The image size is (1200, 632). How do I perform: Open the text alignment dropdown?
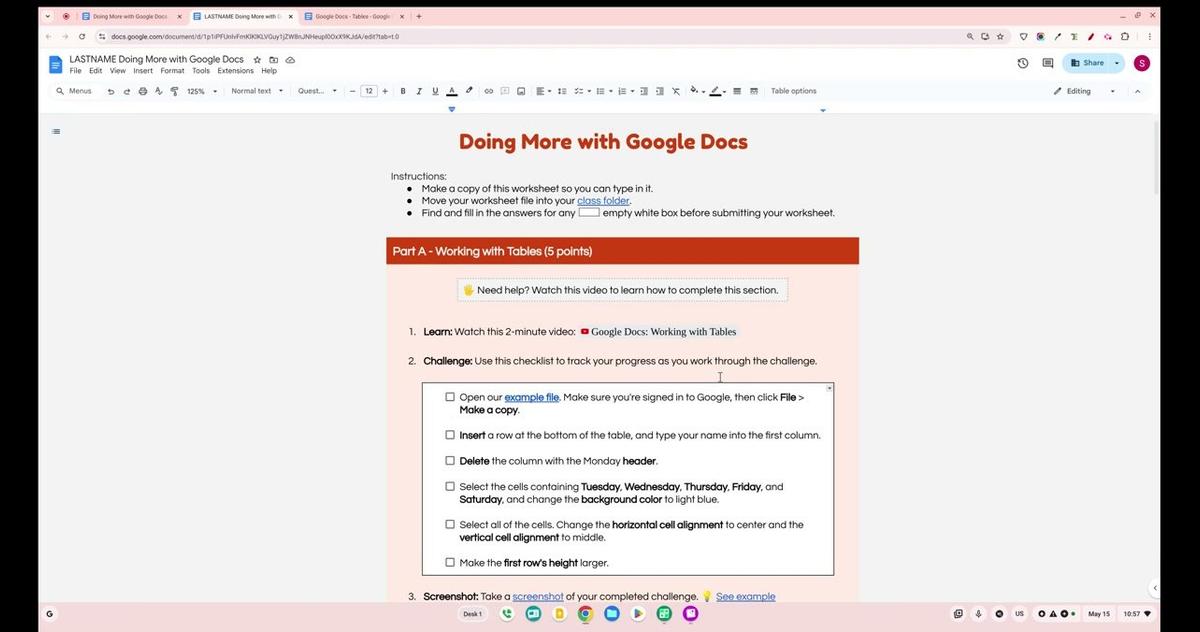point(543,91)
